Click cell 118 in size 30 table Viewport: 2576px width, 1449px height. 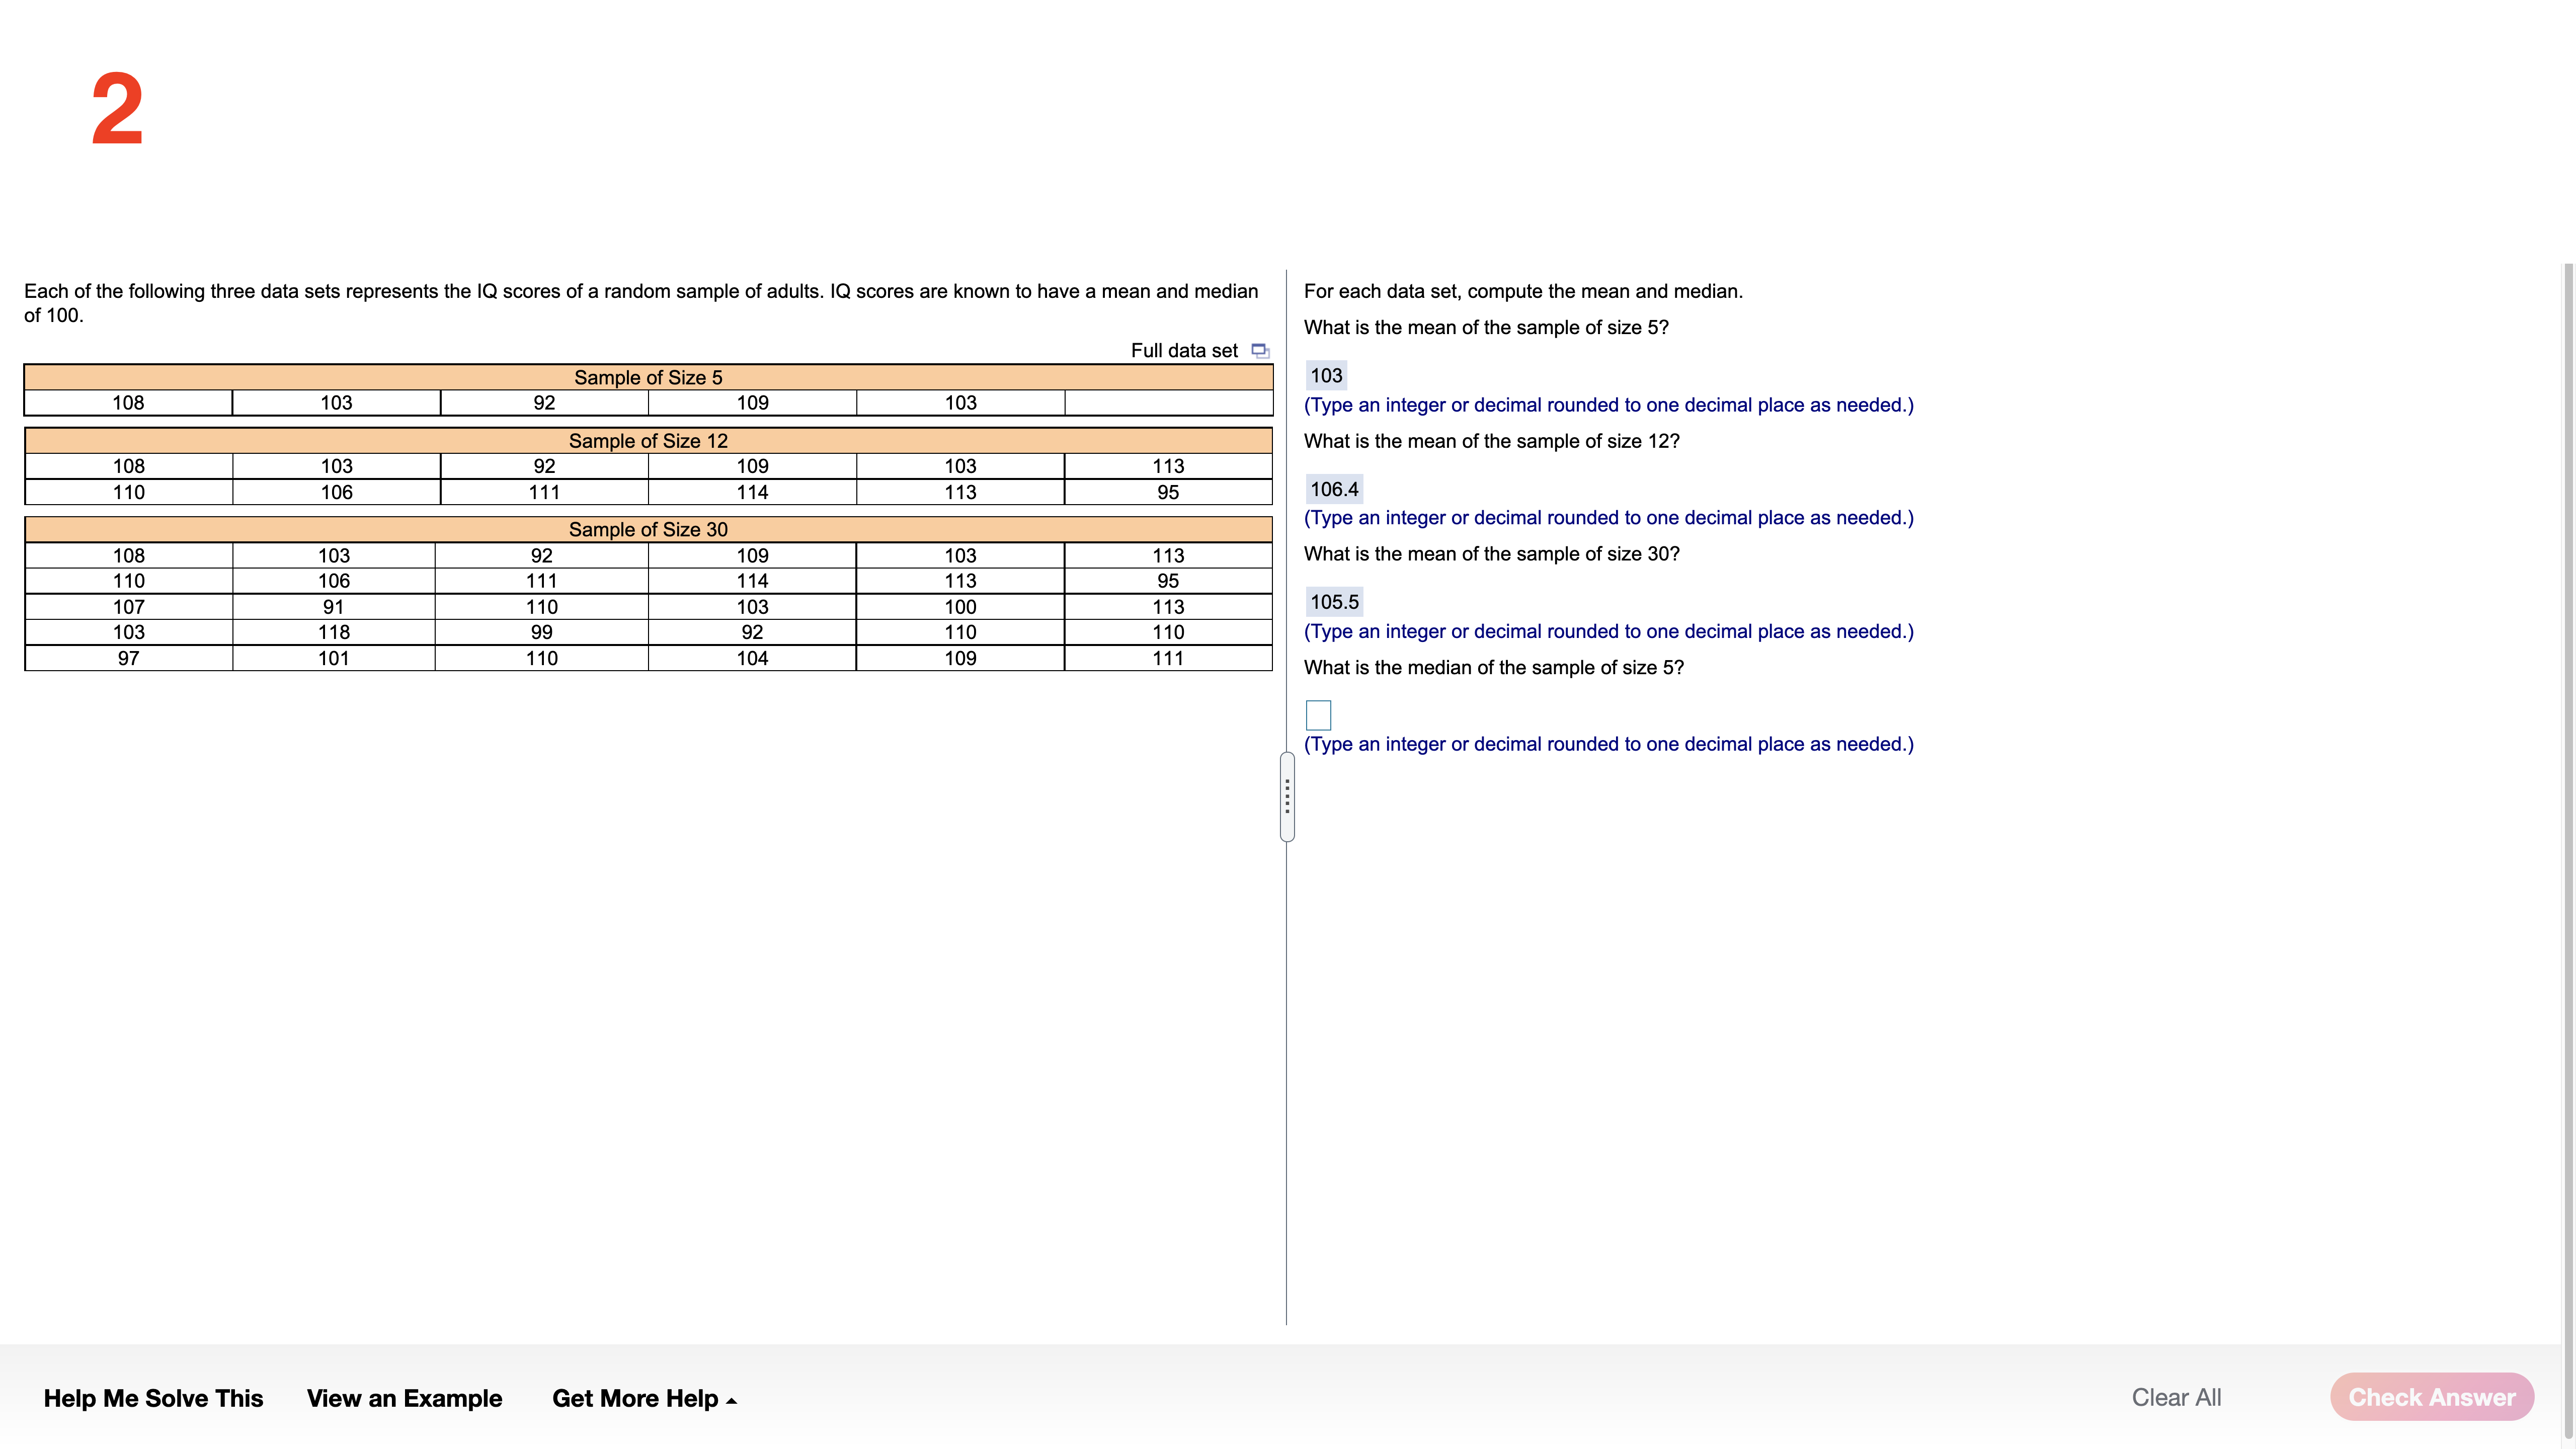tap(334, 632)
